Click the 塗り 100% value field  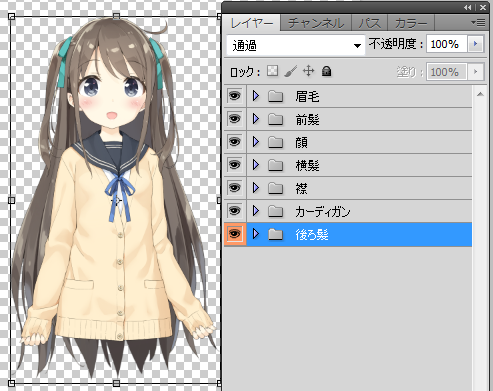(447, 72)
